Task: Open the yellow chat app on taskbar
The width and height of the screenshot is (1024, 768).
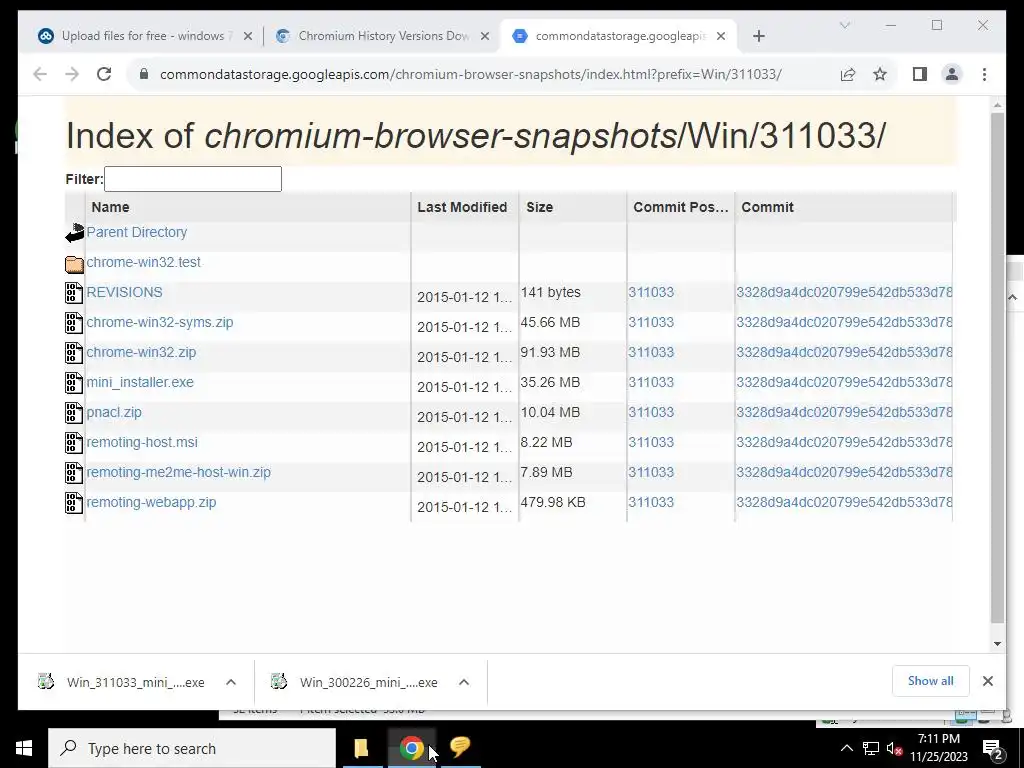Action: coord(460,748)
